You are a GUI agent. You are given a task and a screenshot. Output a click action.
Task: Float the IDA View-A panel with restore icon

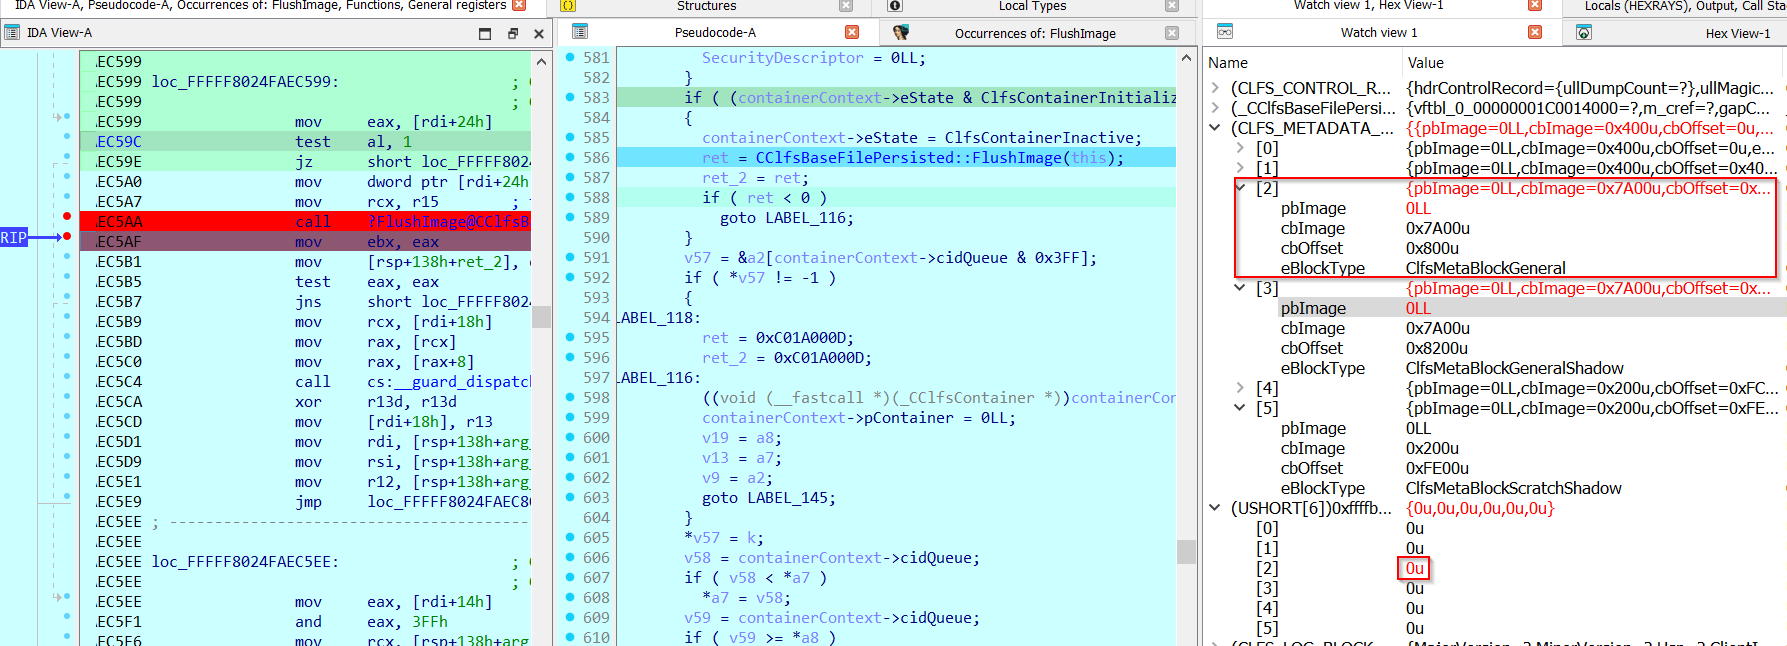513,33
